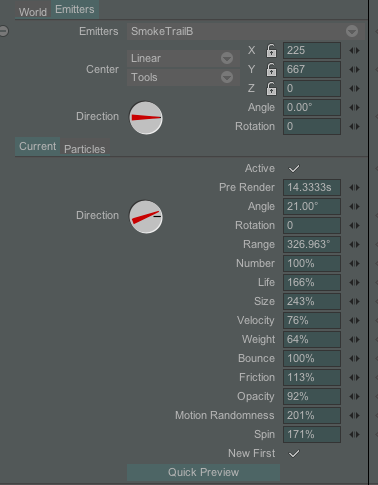Click the collapse minus icon at panel left
This screenshot has width=378, height=485.
pyautogui.click(x=4, y=31)
